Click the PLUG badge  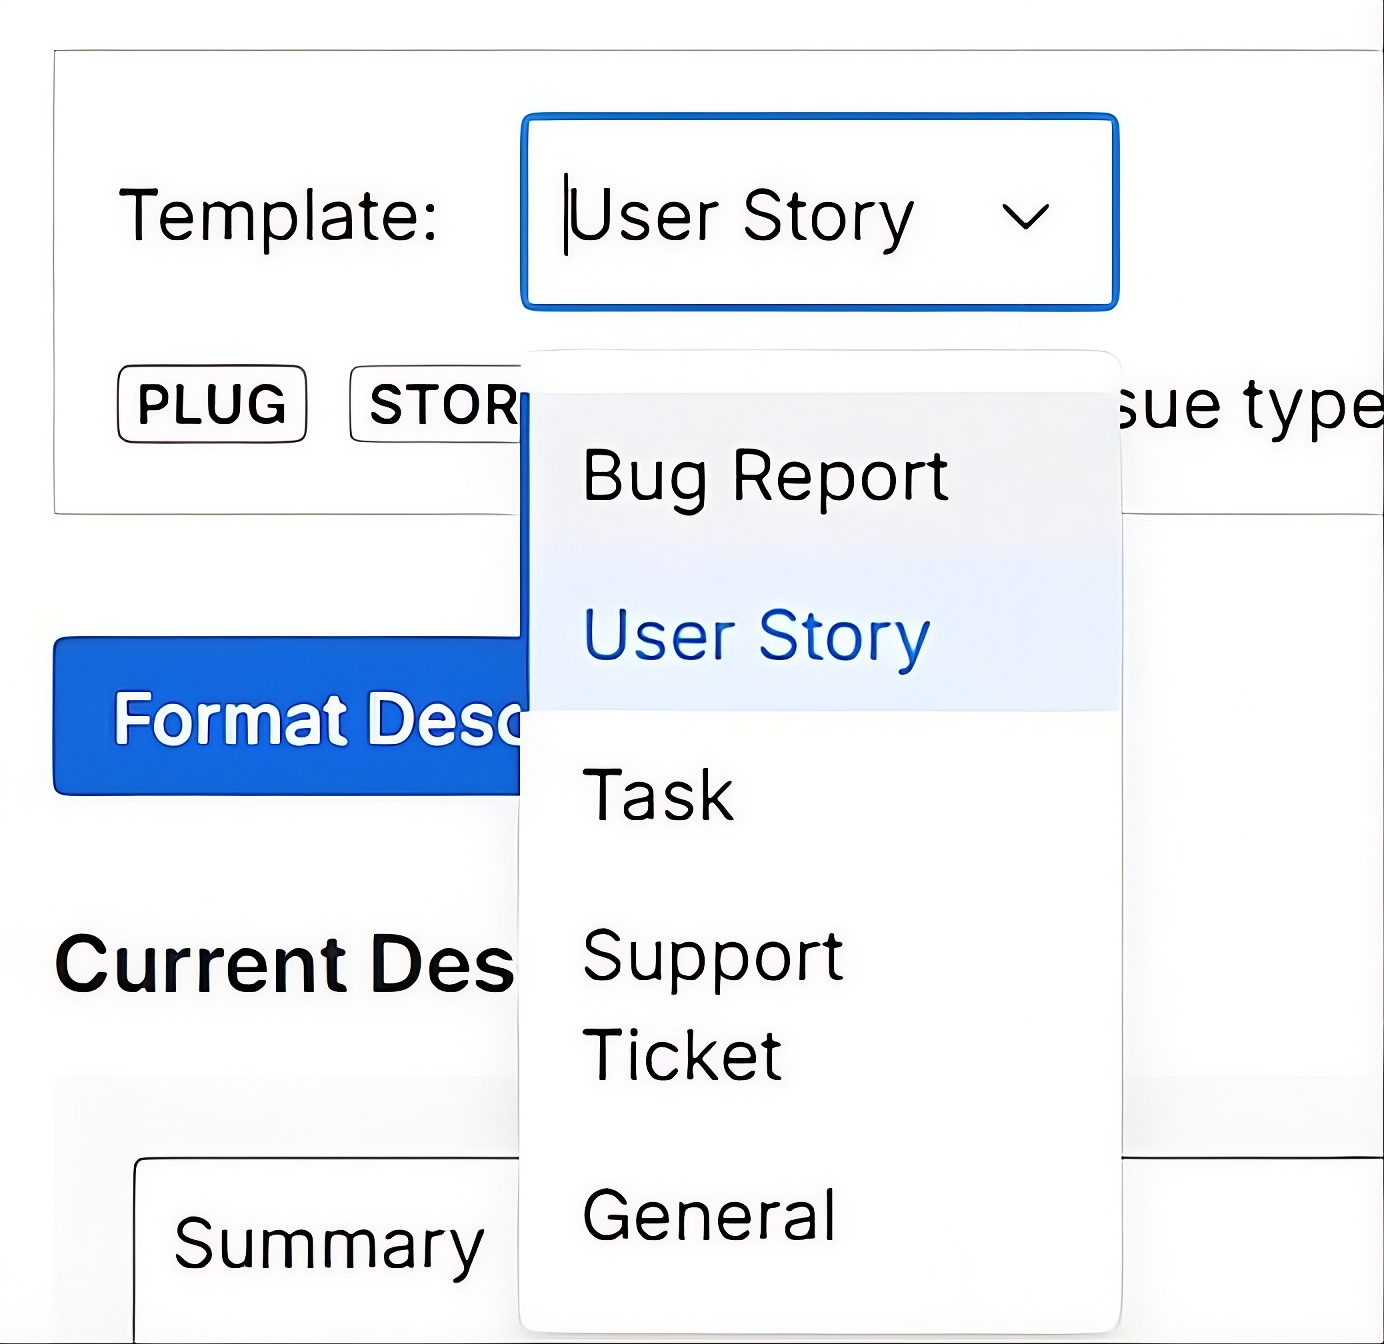pyautogui.click(x=211, y=404)
